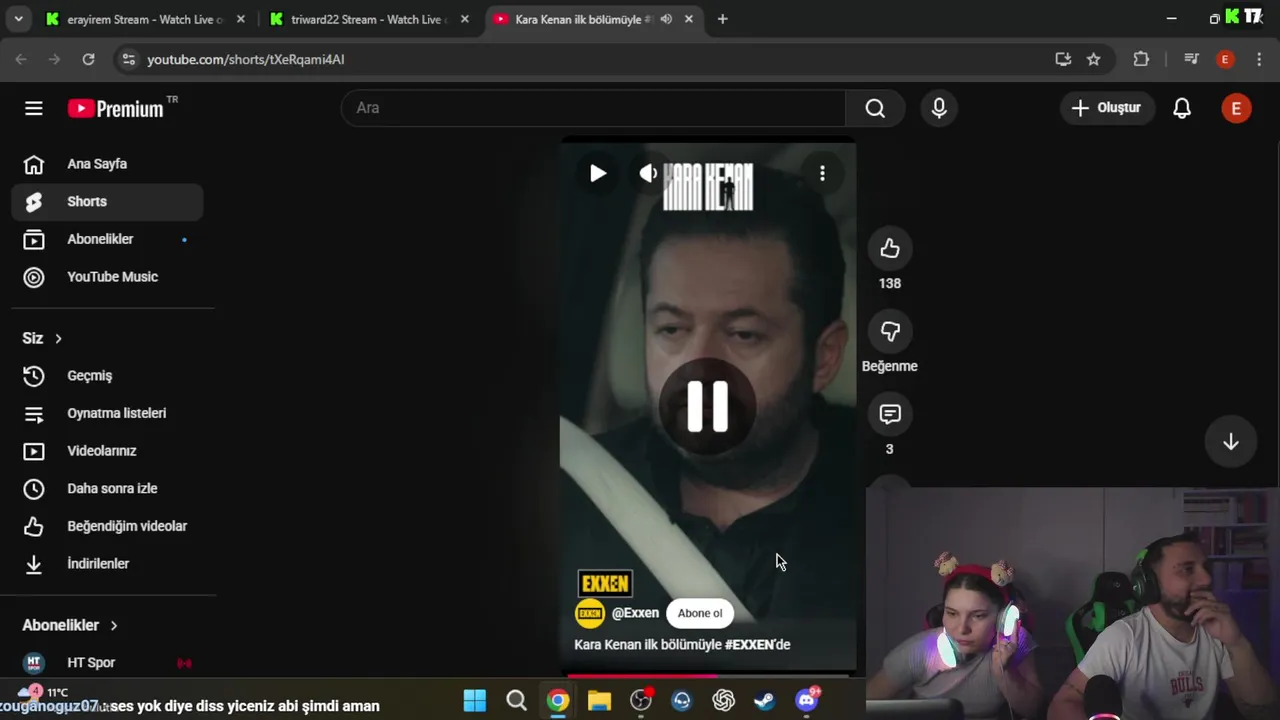This screenshot has width=1280, height=720.
Task: Close the erayirem Stream tab
Action: tap(240, 19)
